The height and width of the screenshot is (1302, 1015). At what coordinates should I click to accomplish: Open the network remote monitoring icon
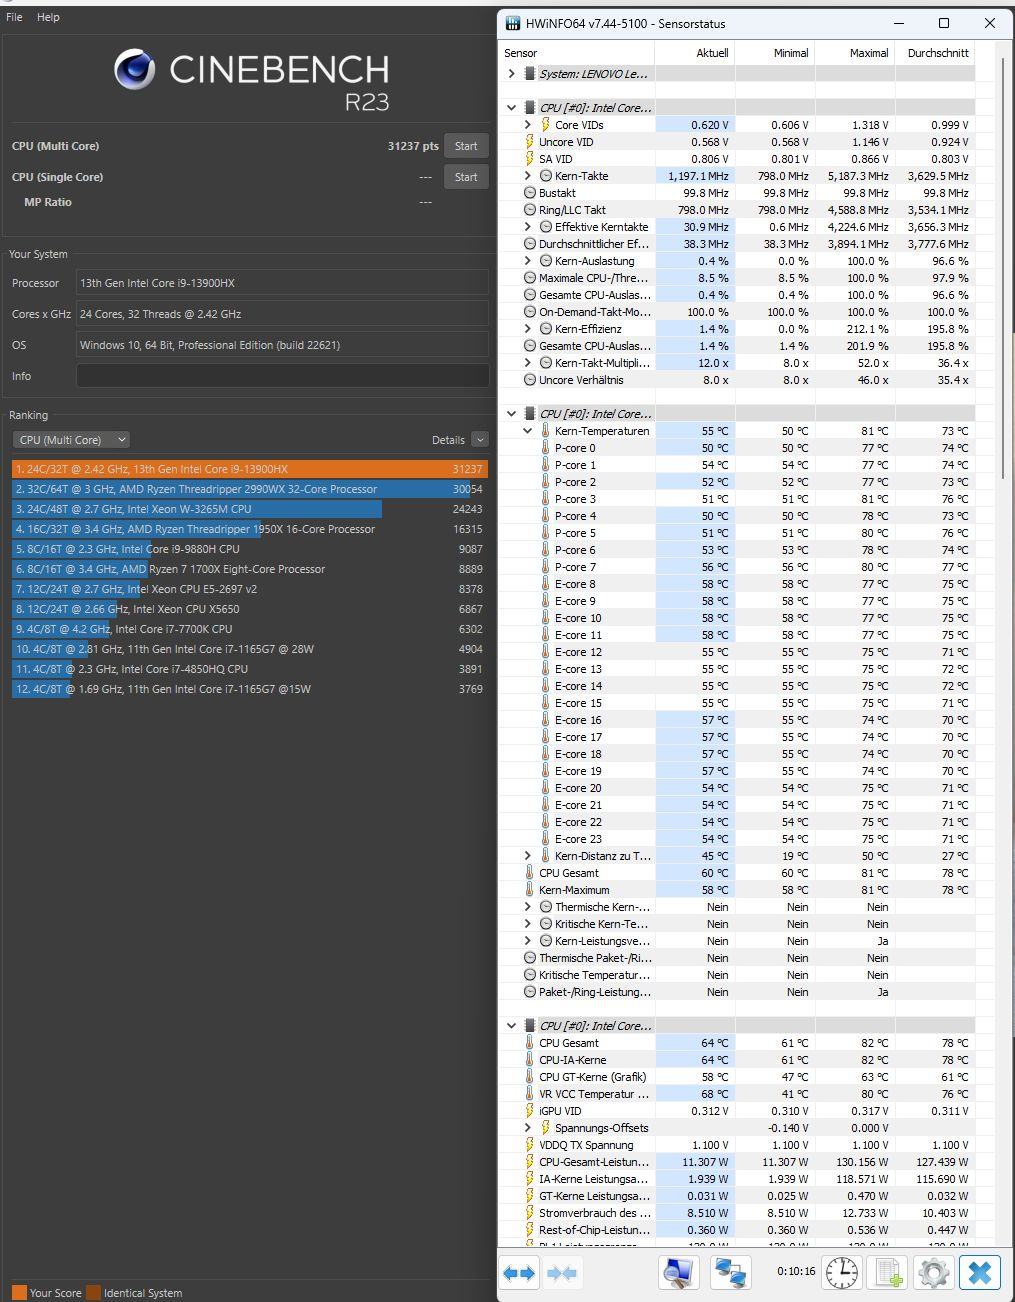730,1273
